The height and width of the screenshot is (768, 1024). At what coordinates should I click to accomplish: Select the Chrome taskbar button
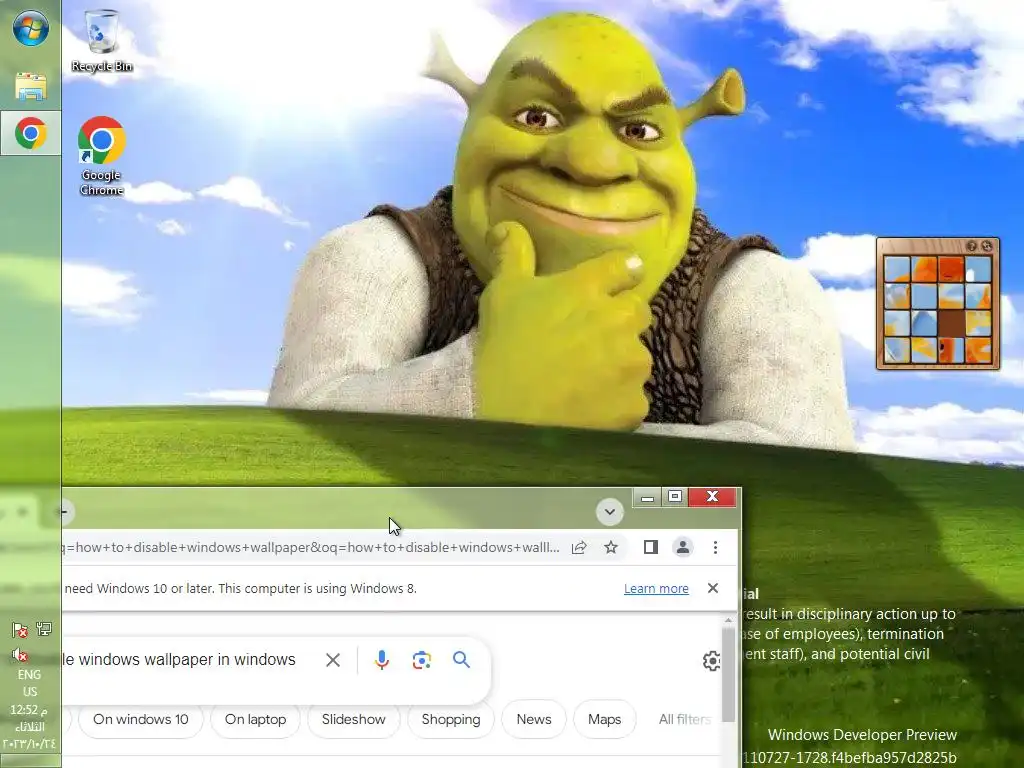click(30, 133)
